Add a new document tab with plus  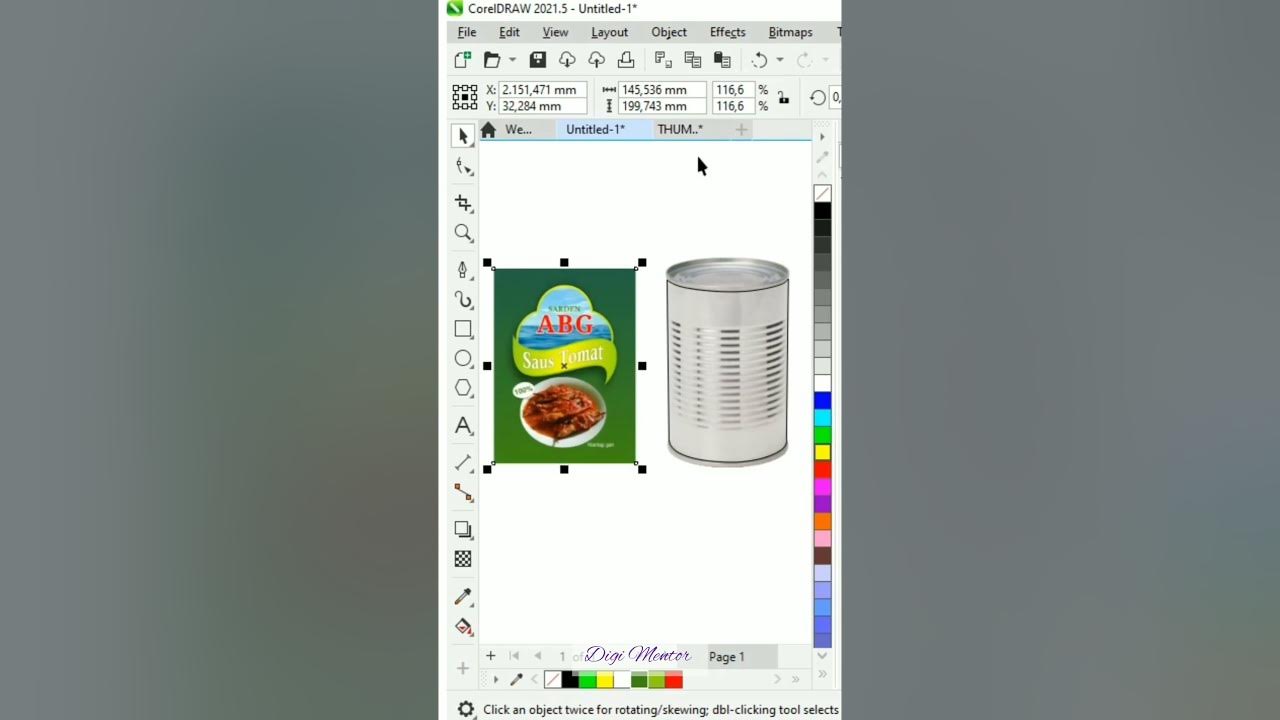point(741,129)
